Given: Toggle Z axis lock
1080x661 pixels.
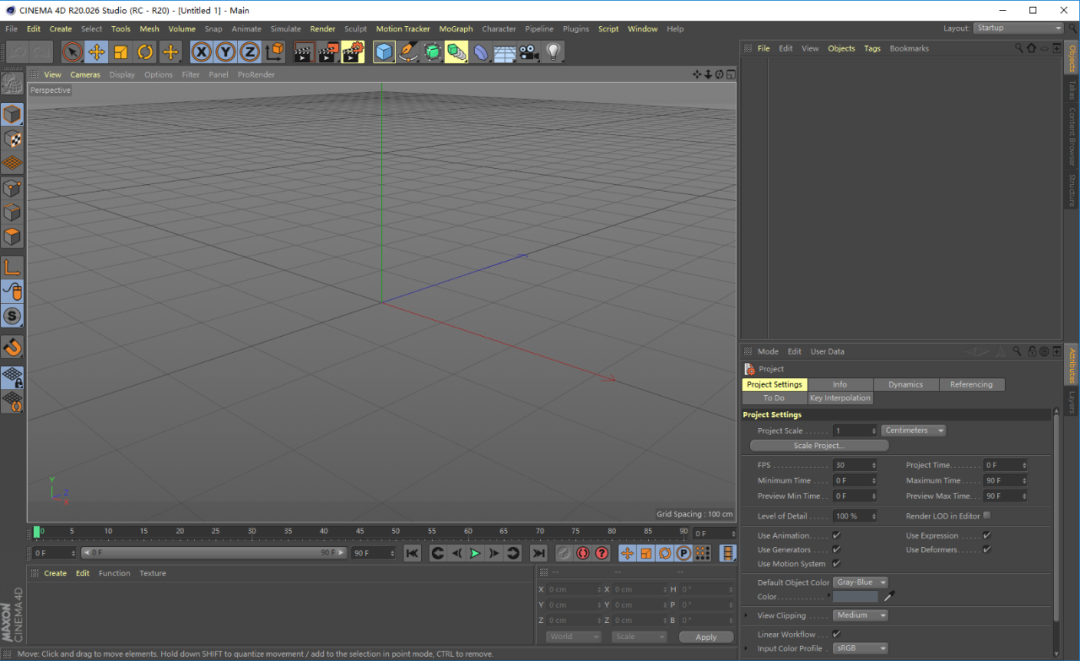Looking at the screenshot, I should pos(249,52).
